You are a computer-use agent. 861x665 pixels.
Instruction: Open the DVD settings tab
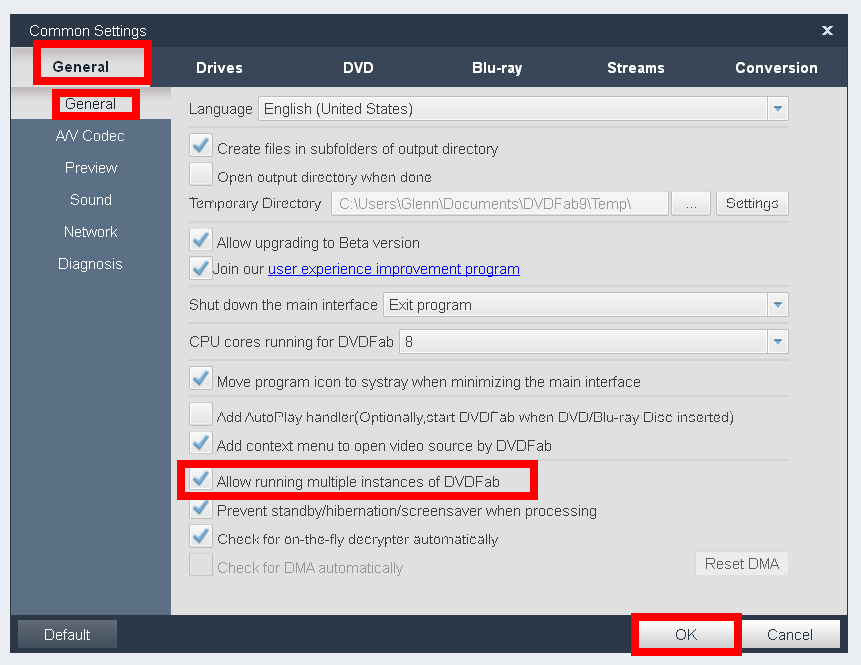tap(358, 68)
